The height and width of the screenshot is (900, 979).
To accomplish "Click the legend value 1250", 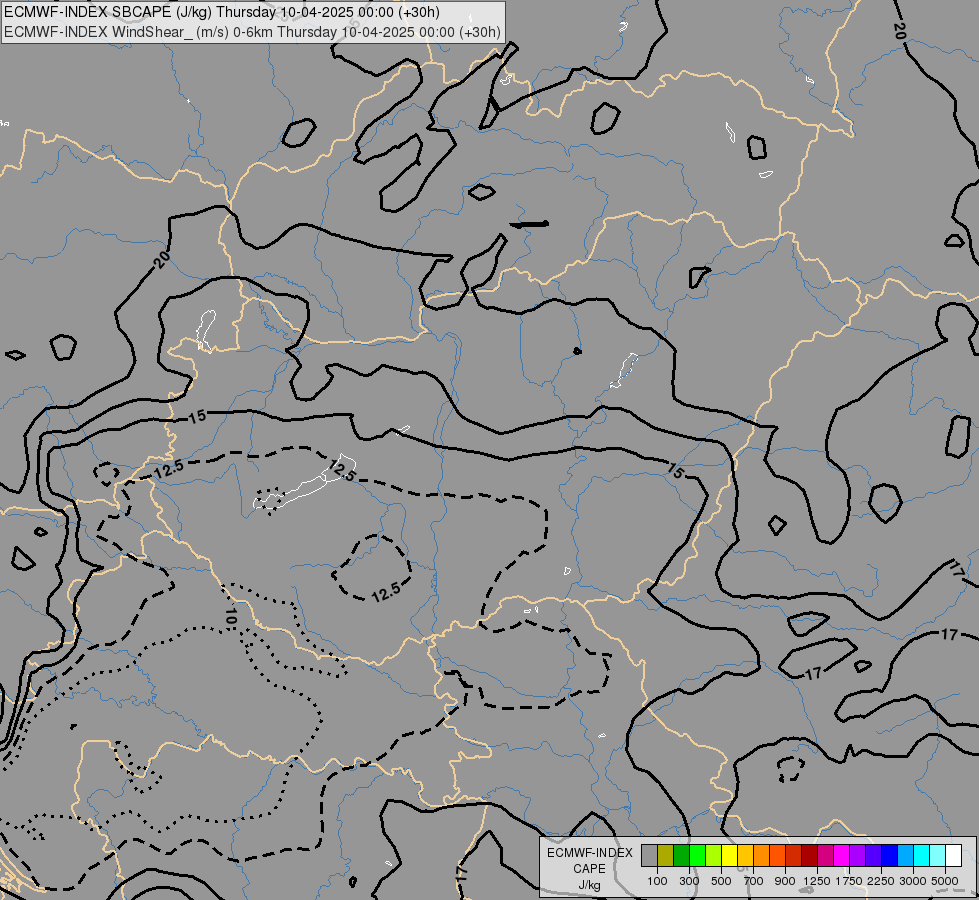I will 817,881.
